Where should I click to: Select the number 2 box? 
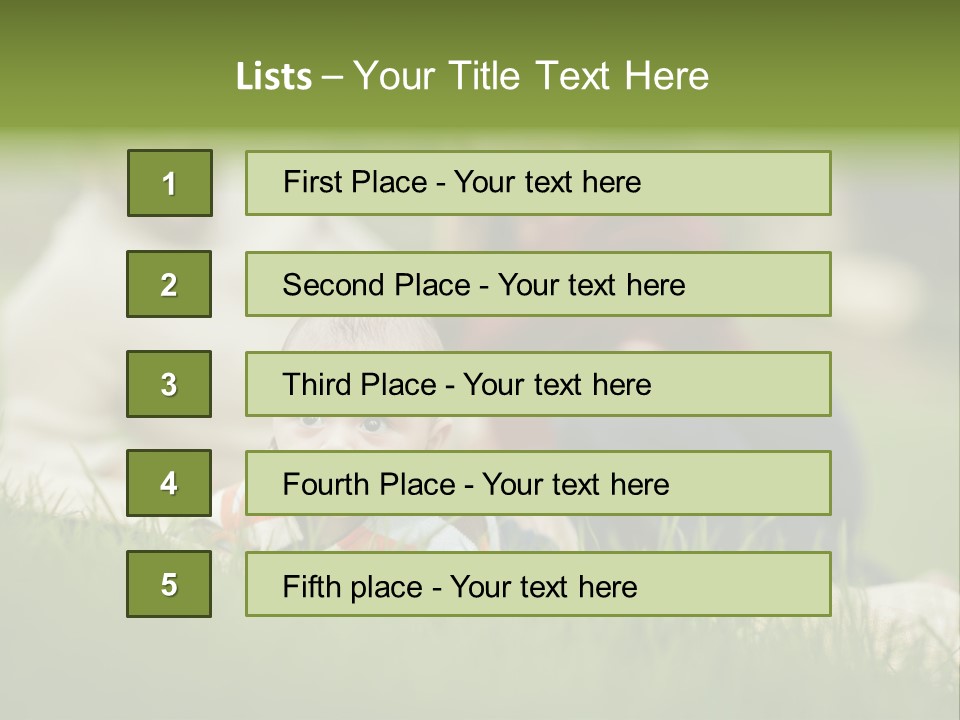169,284
